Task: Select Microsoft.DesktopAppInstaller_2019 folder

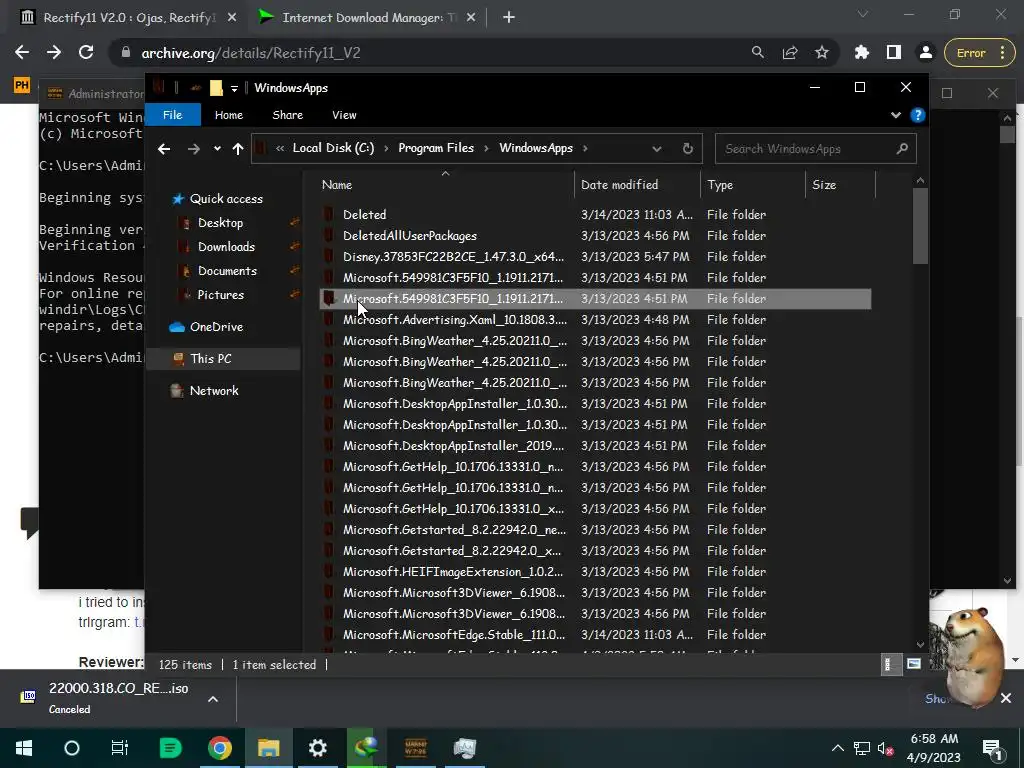Action: pos(595,445)
